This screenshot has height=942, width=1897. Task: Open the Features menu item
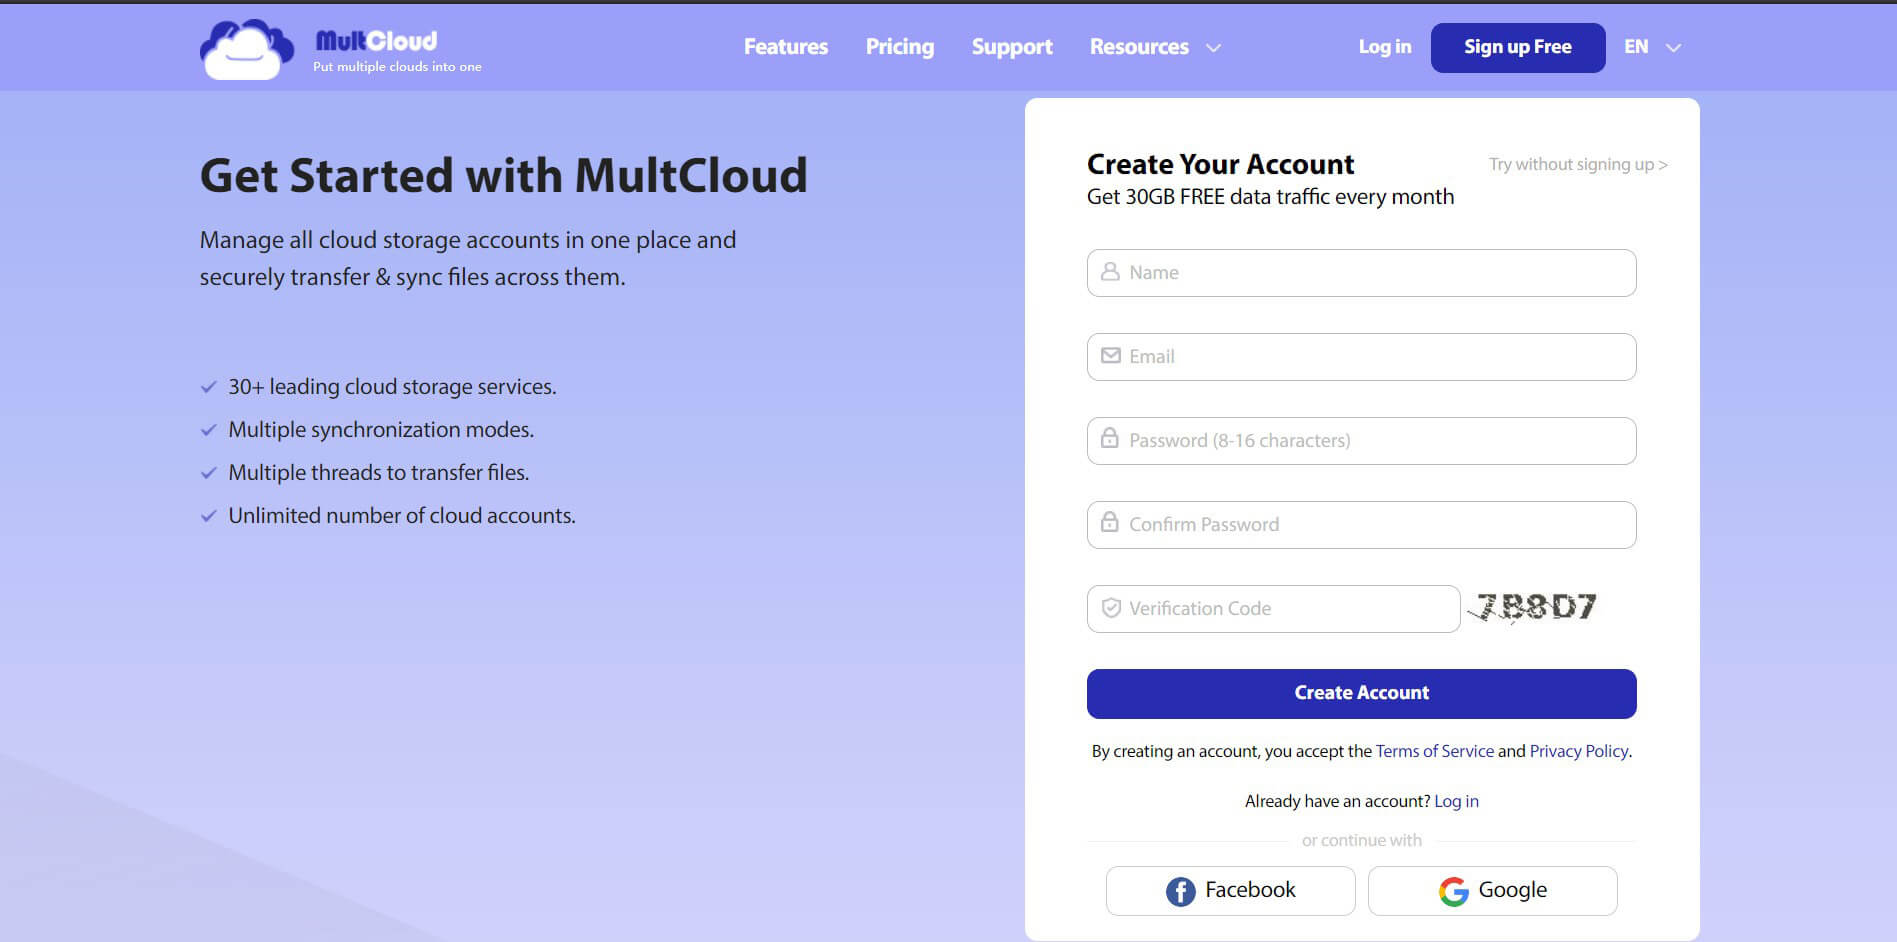pos(785,47)
